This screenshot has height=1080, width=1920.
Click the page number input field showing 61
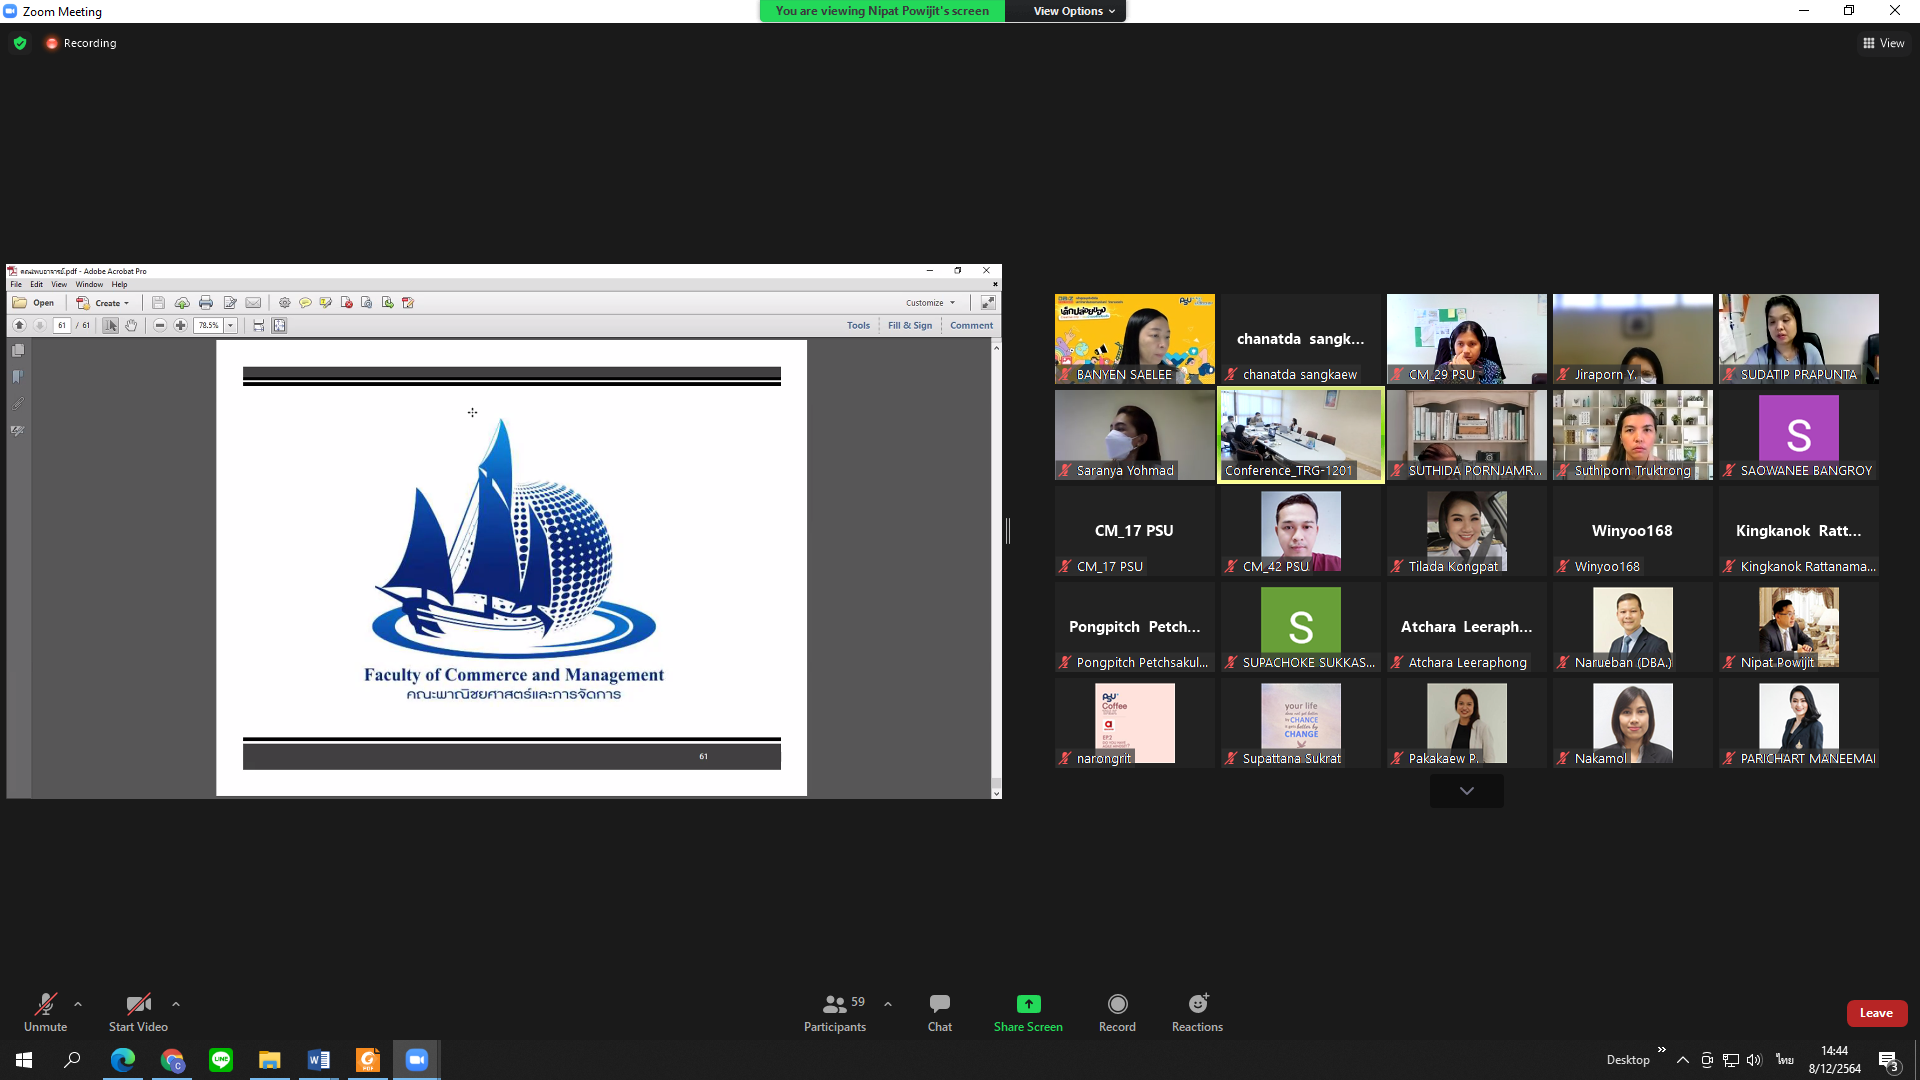pyautogui.click(x=61, y=325)
